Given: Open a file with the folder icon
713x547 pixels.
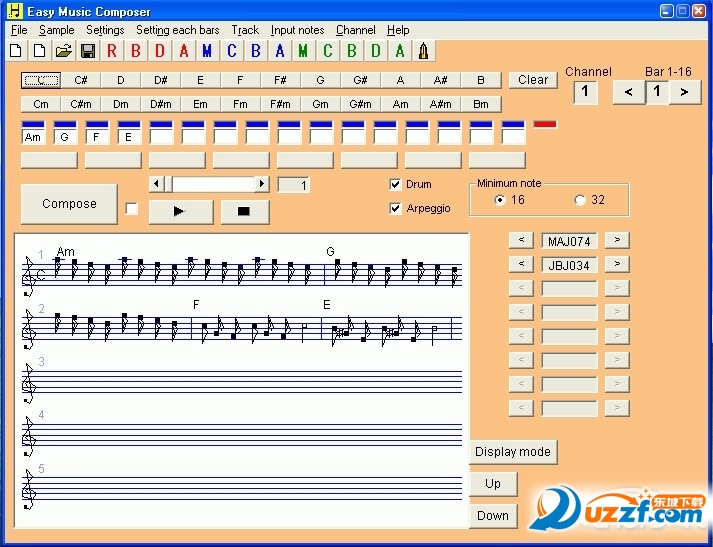Looking at the screenshot, I should [64, 51].
